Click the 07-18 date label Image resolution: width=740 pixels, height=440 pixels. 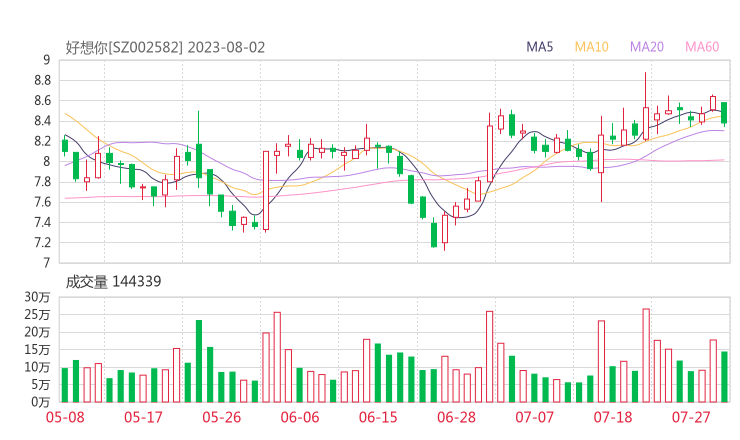coord(613,418)
